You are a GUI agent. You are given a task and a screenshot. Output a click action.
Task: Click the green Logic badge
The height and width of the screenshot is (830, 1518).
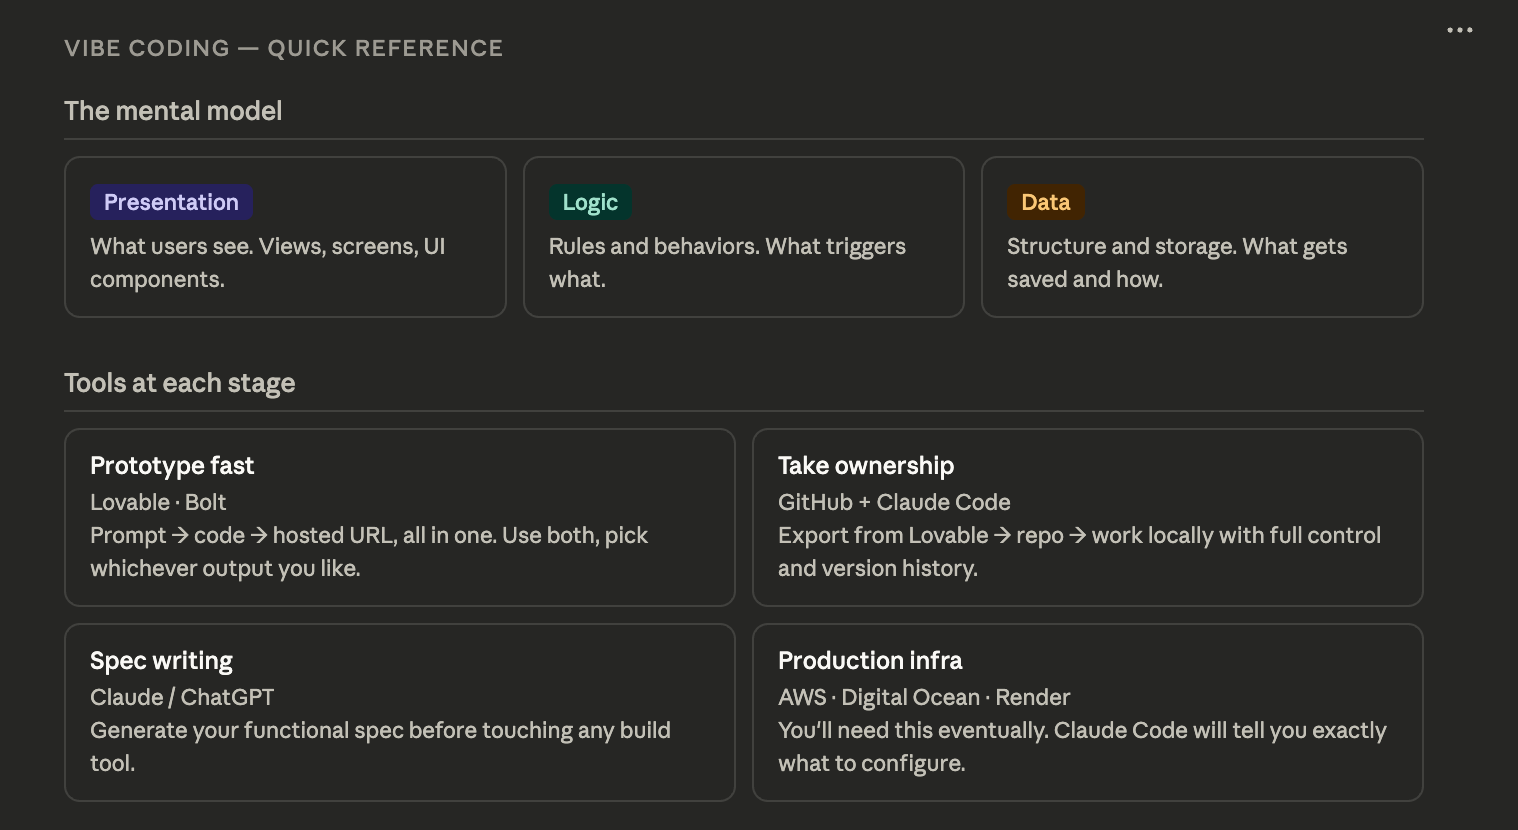(x=590, y=202)
